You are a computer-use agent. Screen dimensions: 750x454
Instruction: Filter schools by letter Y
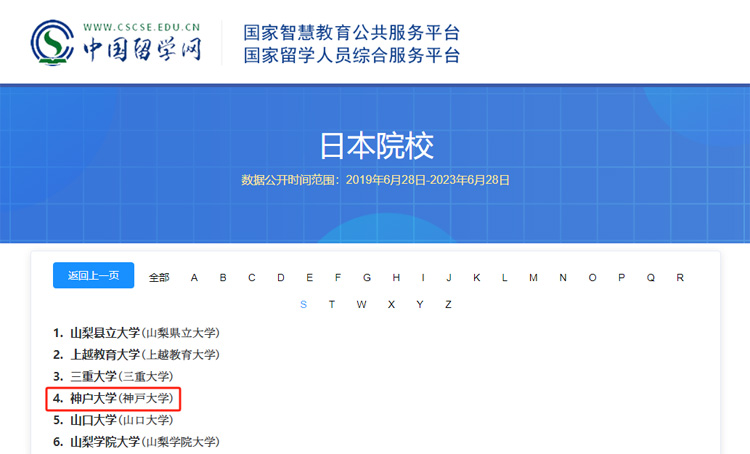[x=419, y=304]
